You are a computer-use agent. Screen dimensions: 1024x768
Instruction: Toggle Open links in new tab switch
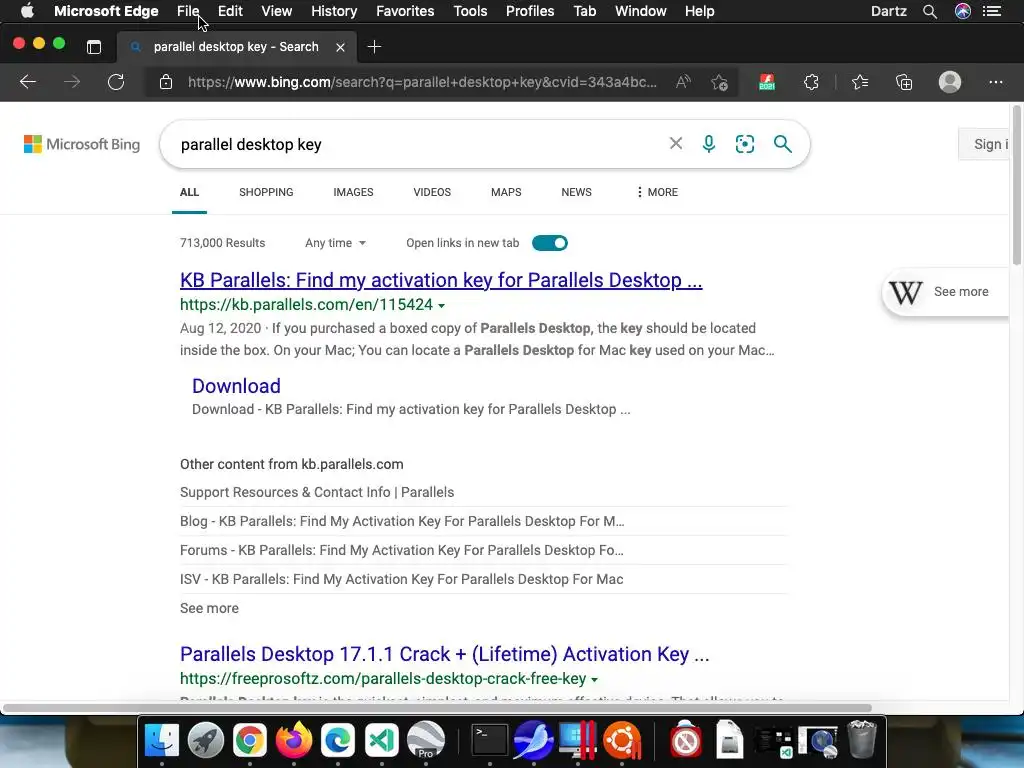coord(549,243)
